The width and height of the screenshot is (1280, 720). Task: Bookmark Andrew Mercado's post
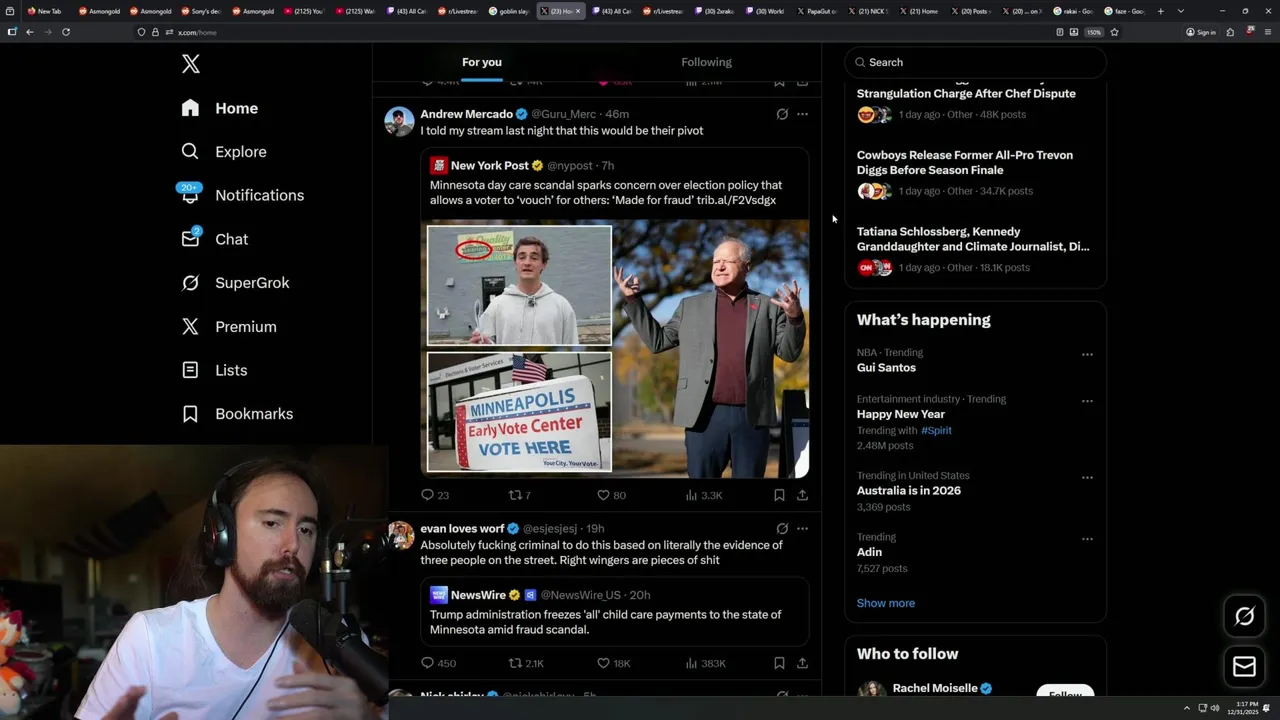[x=779, y=495]
